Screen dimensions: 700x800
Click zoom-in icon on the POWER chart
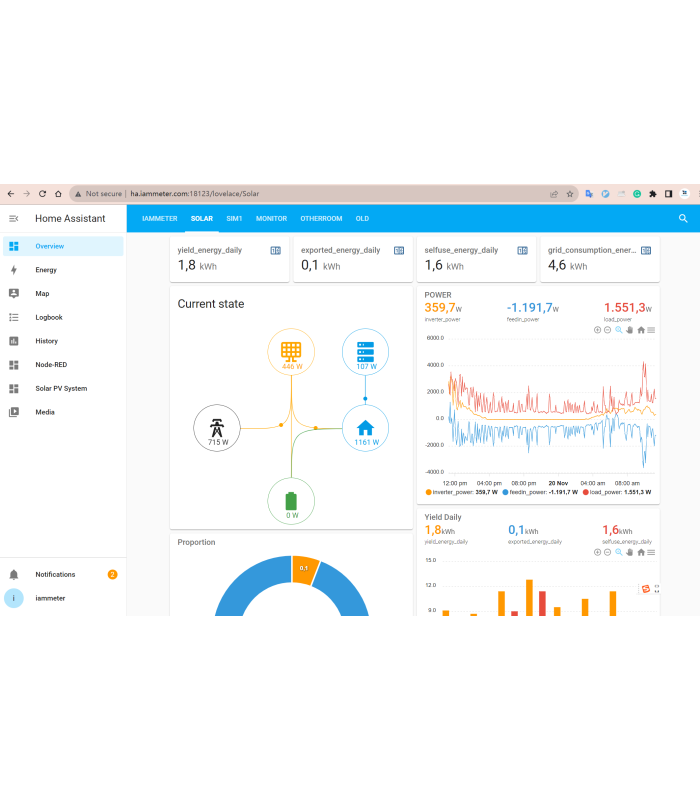(x=598, y=330)
